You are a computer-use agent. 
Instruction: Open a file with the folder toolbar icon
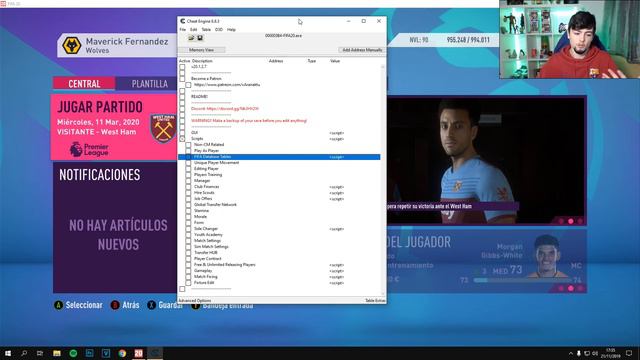coord(191,38)
